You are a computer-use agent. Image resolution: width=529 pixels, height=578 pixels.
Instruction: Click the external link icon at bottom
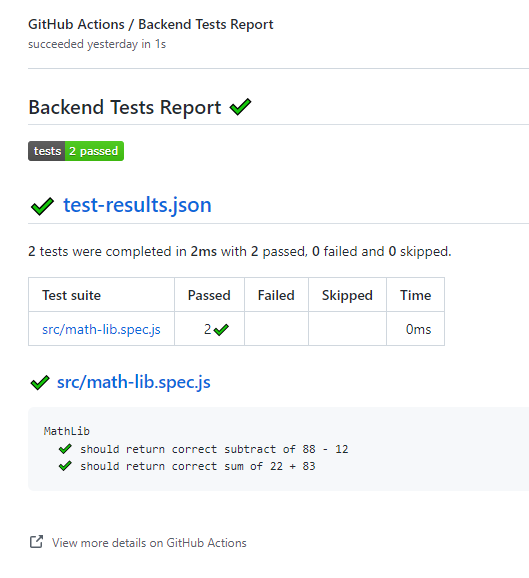tap(36, 542)
